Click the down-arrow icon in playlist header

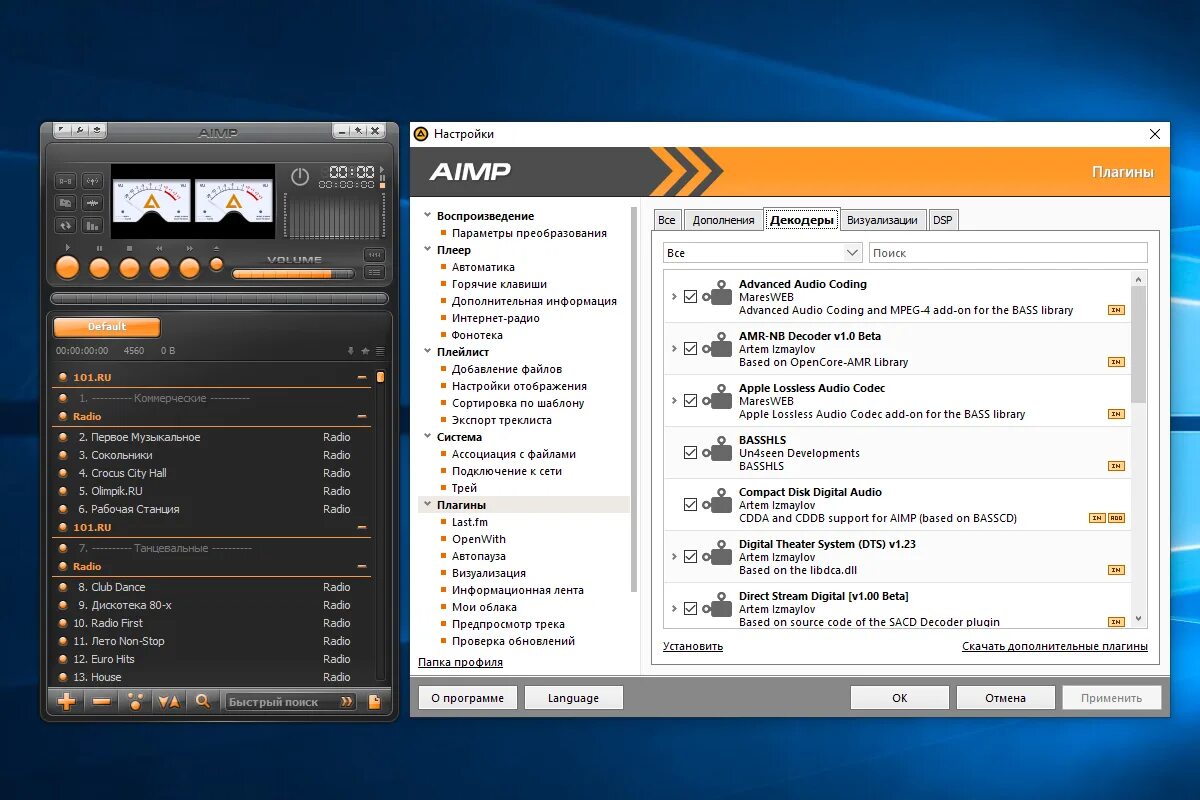coord(350,351)
